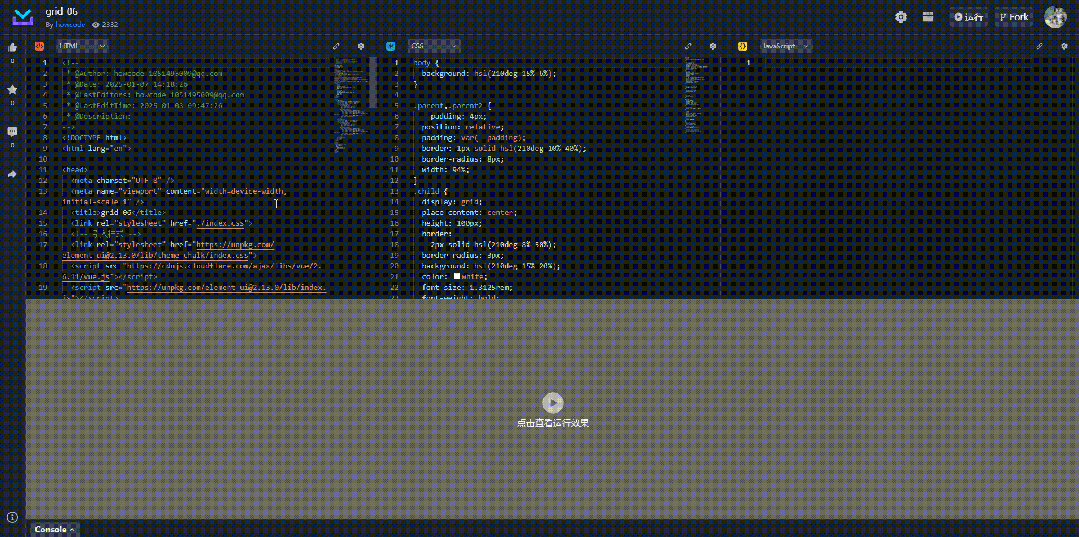Click the white color swatch in CSS
Screen dimensions: 1079x537
coord(456,276)
